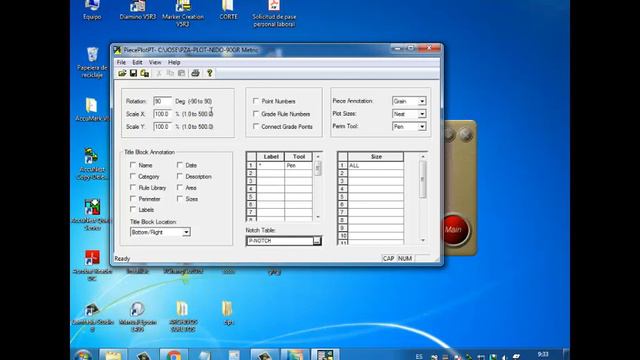This screenshot has width=640, height=360.
Task: Enable the Grade Rule Numbers checkbox
Action: click(256, 113)
